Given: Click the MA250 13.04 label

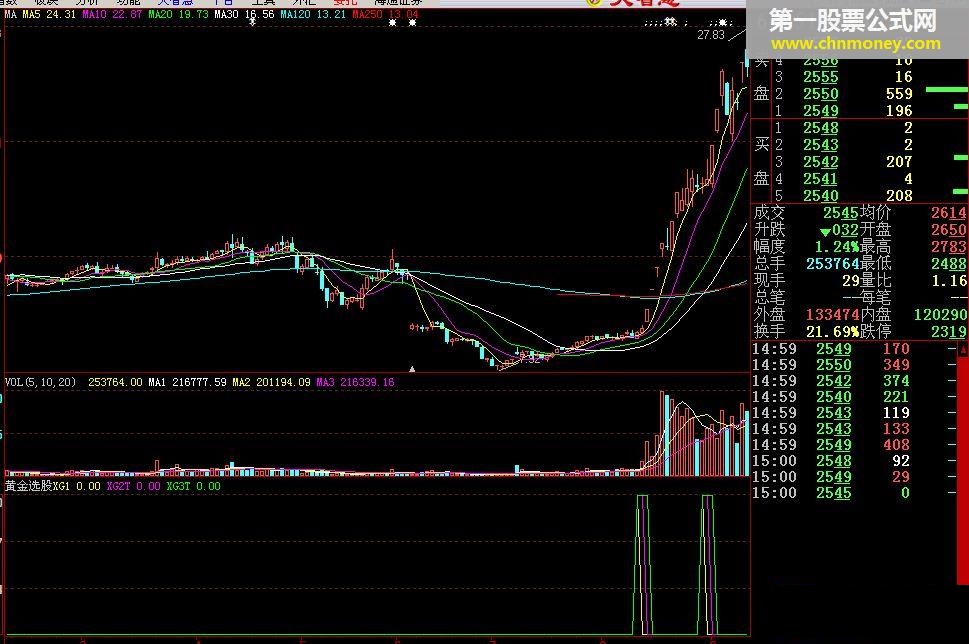Looking at the screenshot, I should pyautogui.click(x=385, y=14).
